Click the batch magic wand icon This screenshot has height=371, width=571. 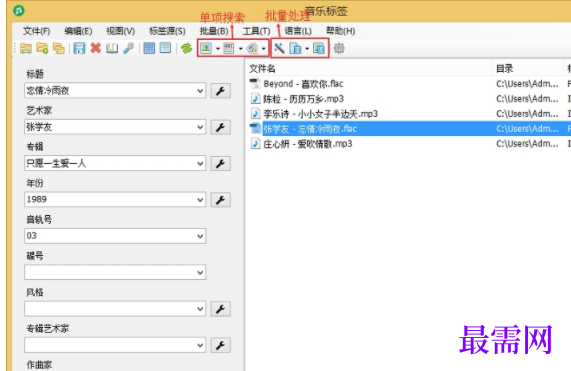coord(279,48)
